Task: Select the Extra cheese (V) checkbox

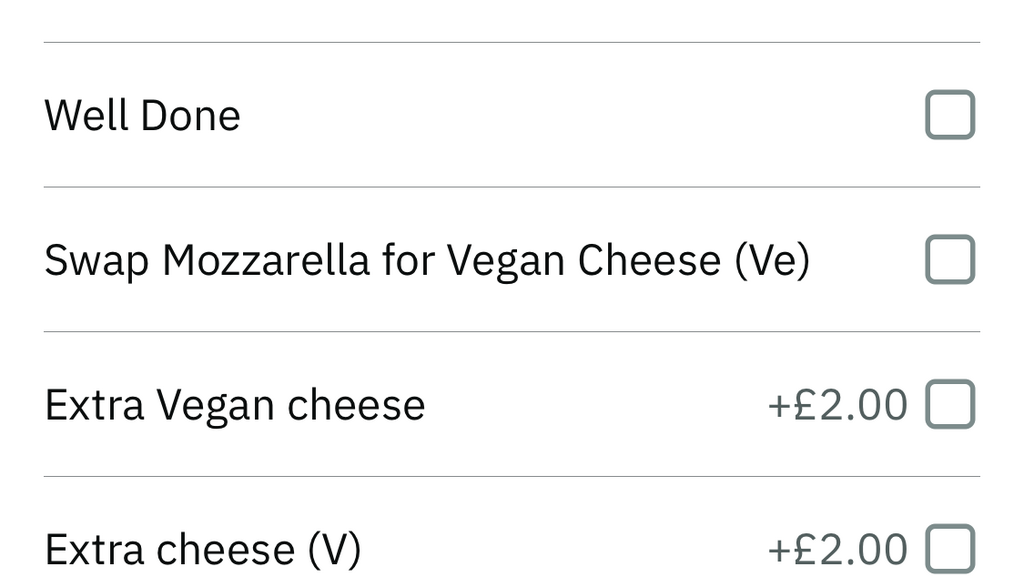Action: pyautogui.click(x=949, y=548)
